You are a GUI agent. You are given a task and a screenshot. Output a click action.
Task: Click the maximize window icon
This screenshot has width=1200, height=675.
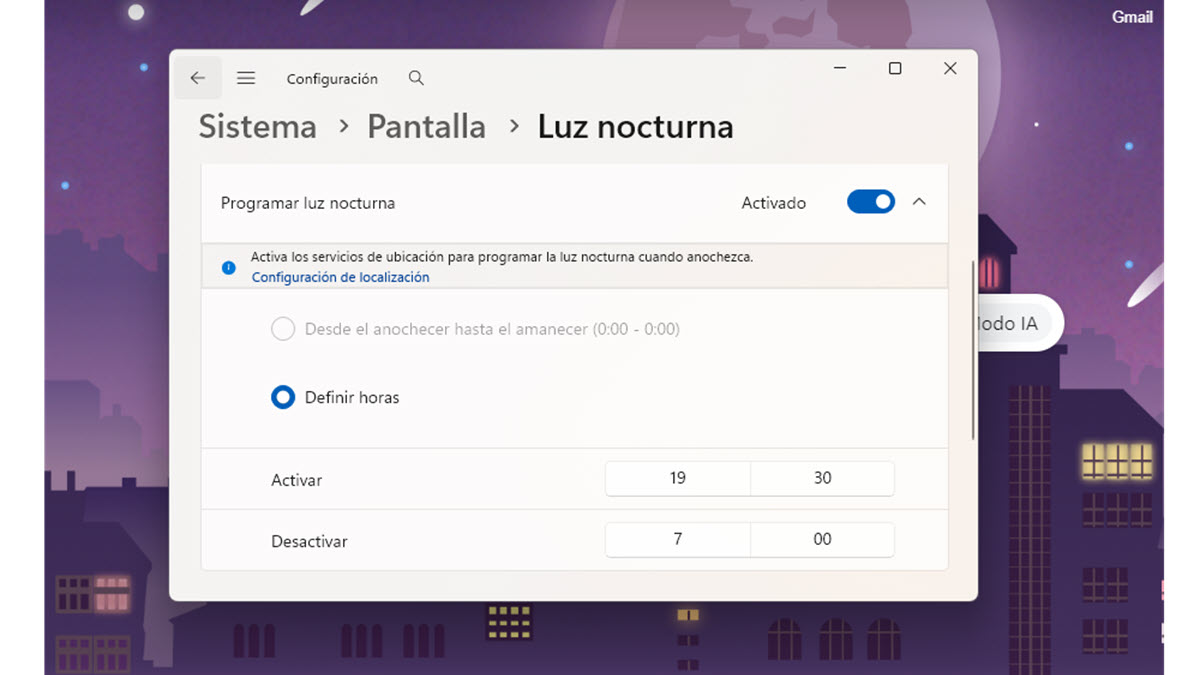point(894,68)
